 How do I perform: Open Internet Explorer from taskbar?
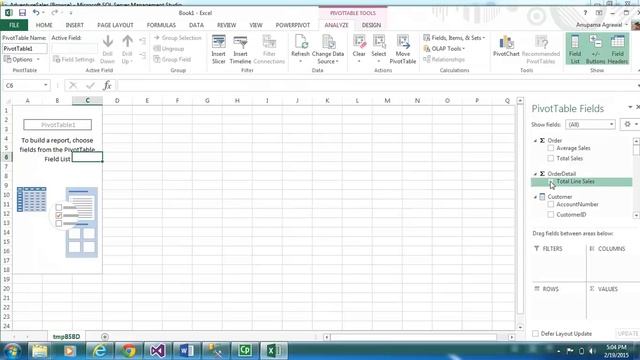pyautogui.click(x=100, y=351)
